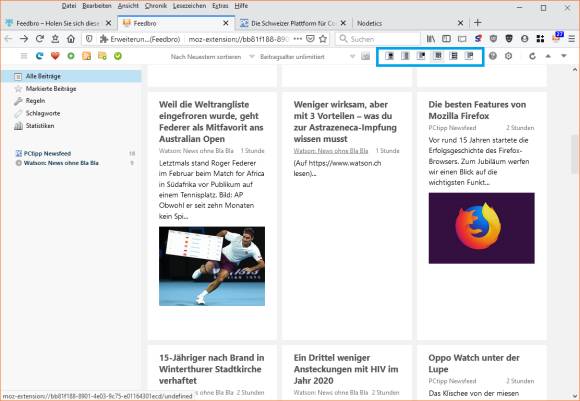The height and width of the screenshot is (401, 580).
Task: Click the browser home icon
Action: [71, 38]
